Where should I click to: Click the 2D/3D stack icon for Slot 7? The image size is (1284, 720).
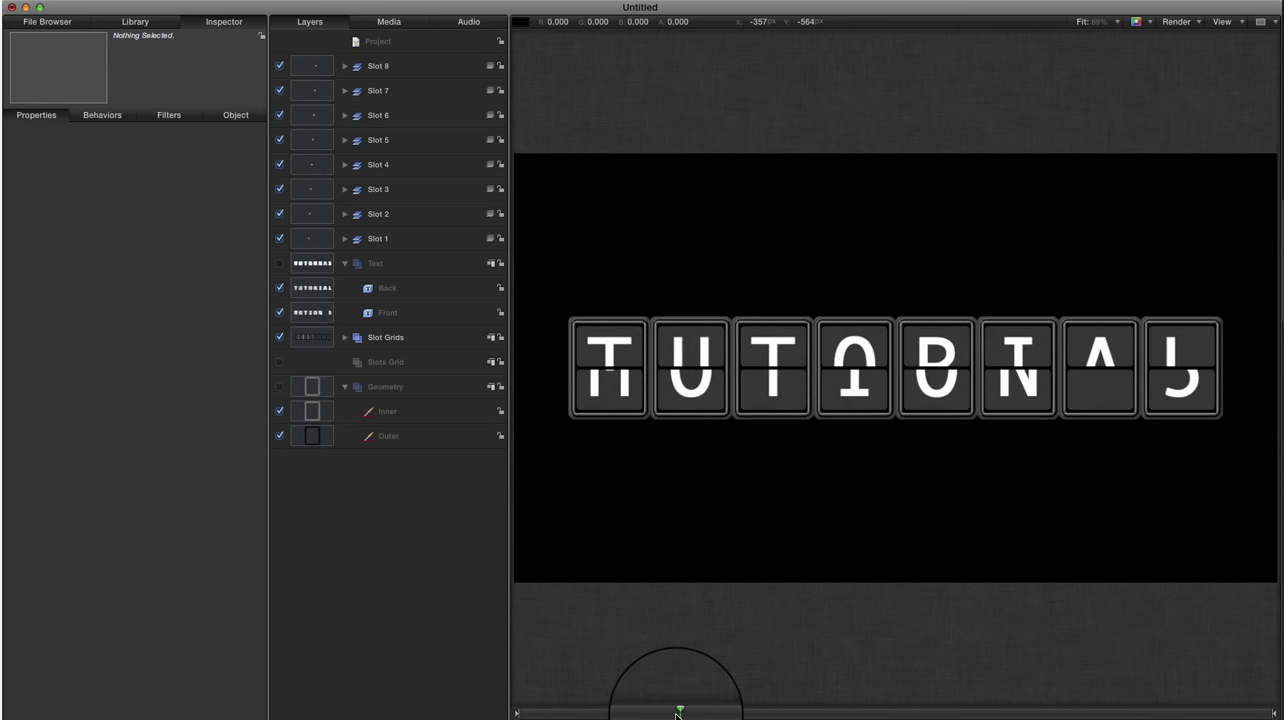[490, 91]
